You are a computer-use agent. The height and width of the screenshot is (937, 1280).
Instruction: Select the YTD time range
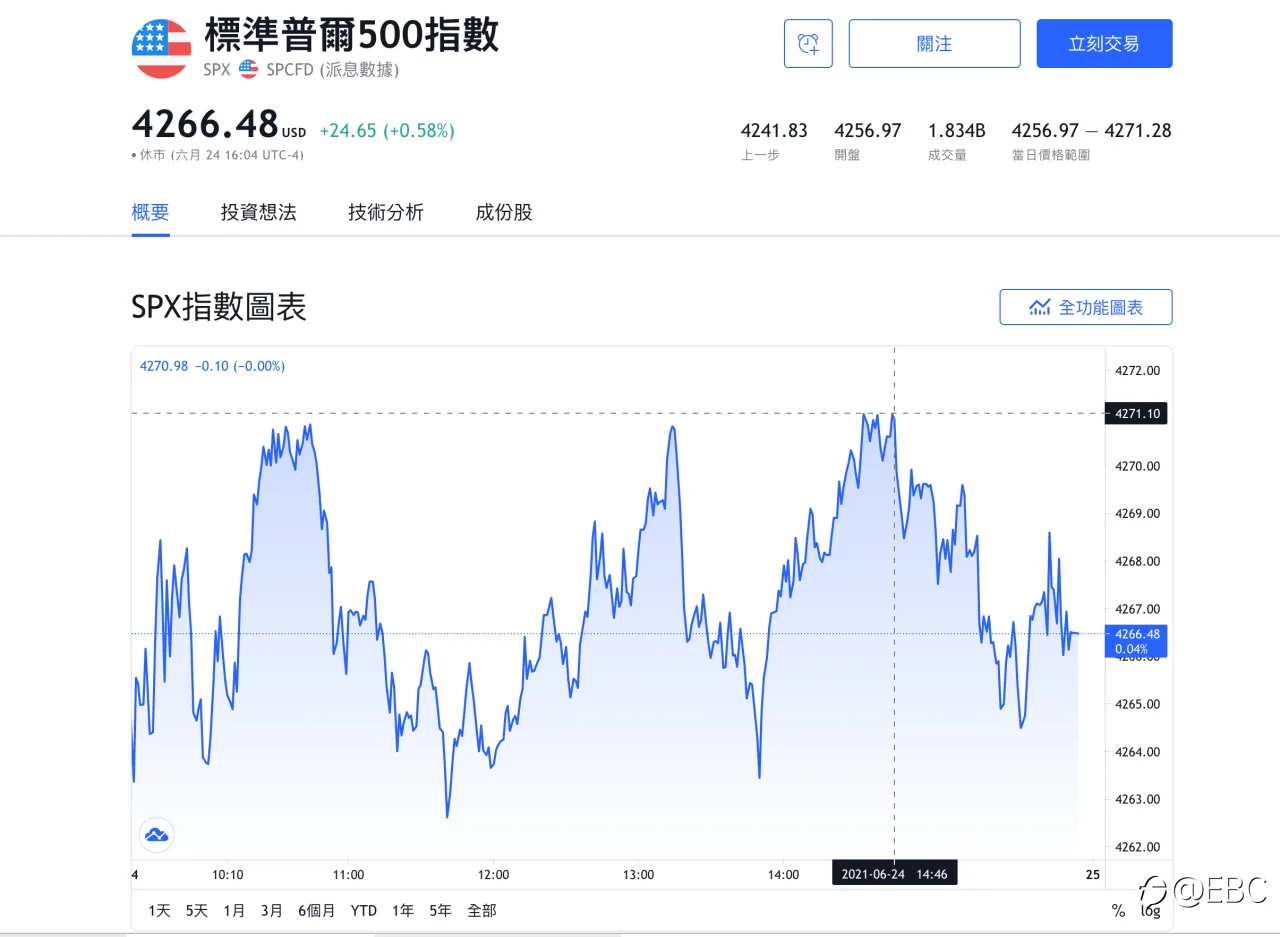[364, 911]
